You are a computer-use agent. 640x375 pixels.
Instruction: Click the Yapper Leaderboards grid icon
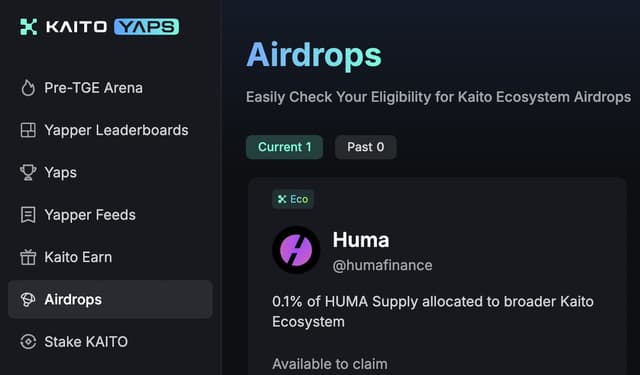click(28, 130)
